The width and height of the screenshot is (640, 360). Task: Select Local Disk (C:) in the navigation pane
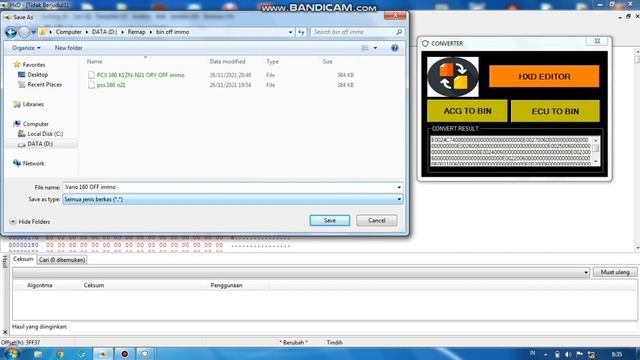pyautogui.click(x=40, y=134)
